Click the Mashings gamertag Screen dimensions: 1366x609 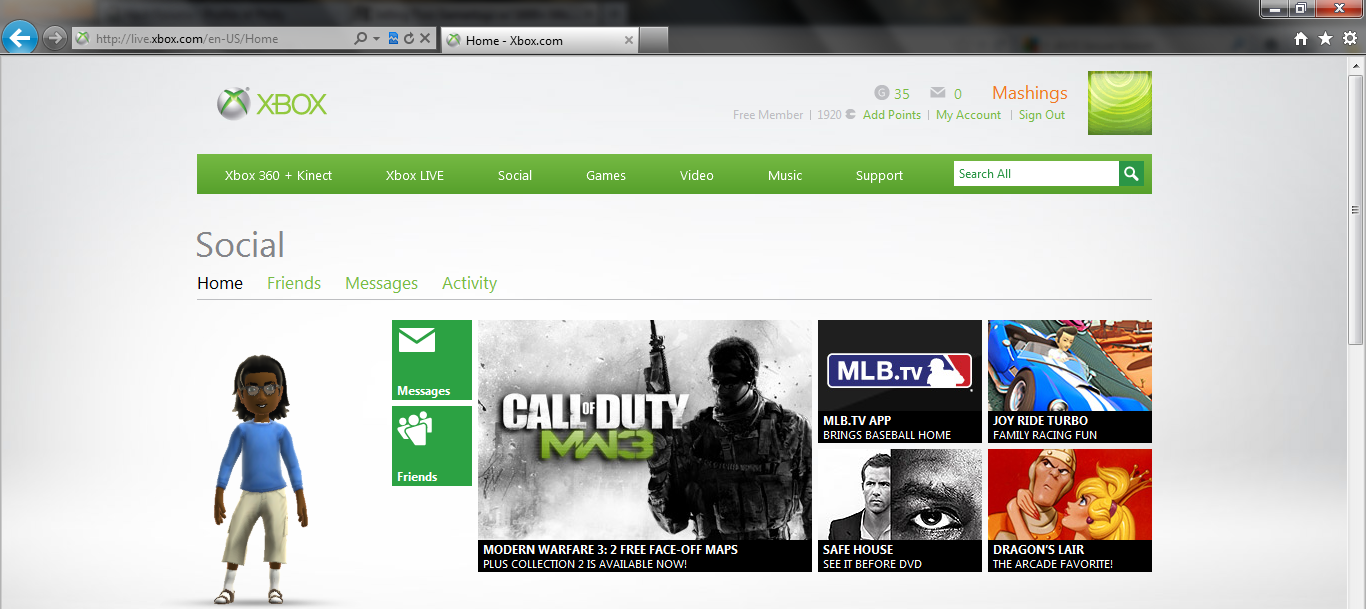click(1030, 93)
